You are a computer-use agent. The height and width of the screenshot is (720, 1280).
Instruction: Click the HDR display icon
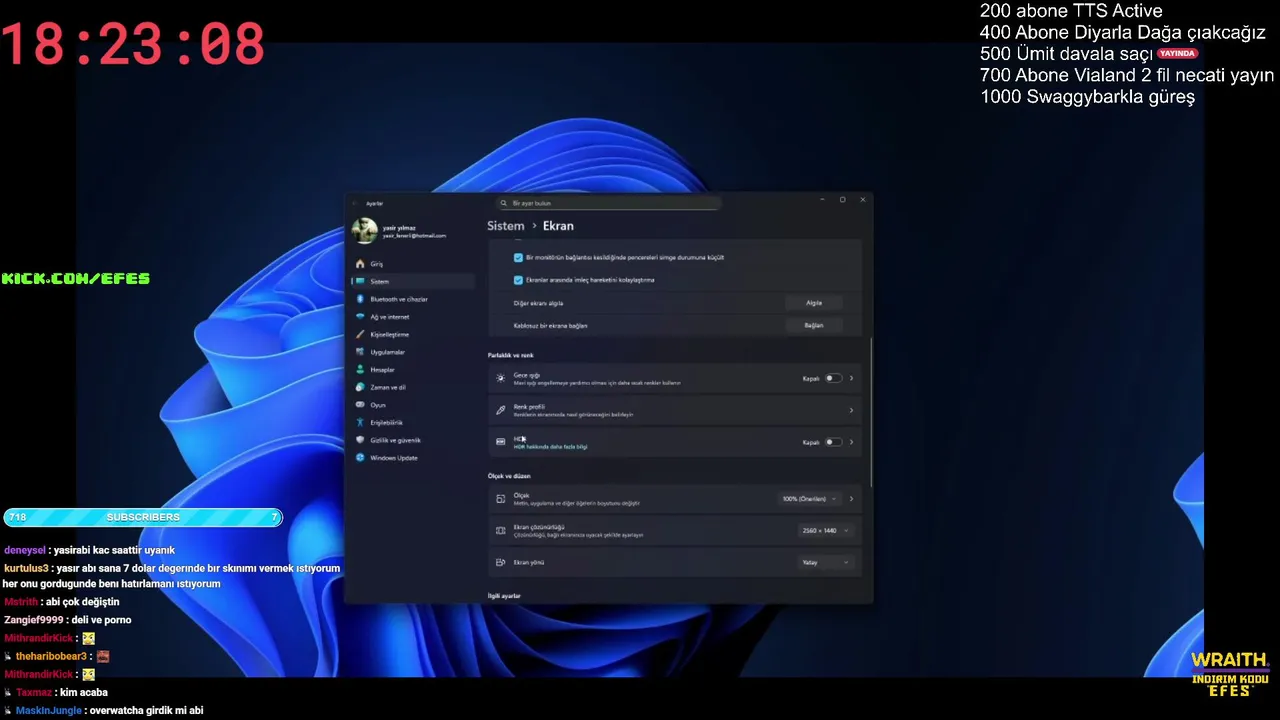click(501, 442)
